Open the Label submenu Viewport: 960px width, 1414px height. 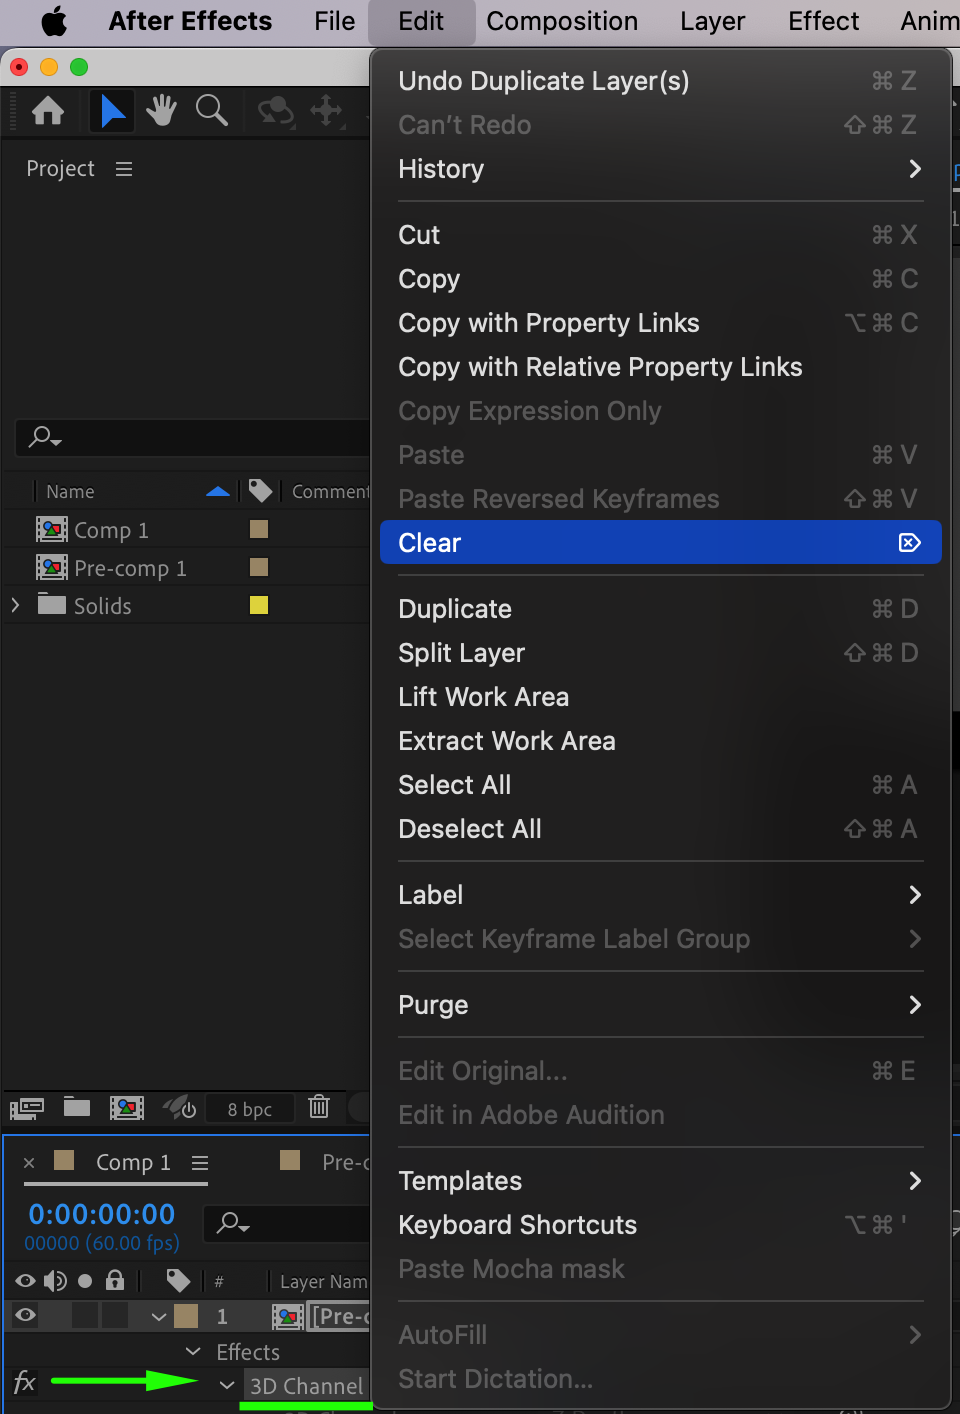coord(660,895)
